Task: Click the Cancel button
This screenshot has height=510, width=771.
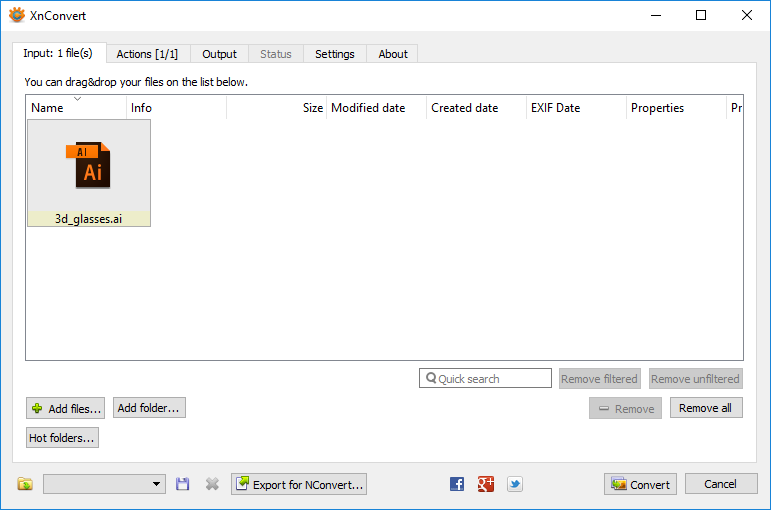Action: pyautogui.click(x=720, y=484)
